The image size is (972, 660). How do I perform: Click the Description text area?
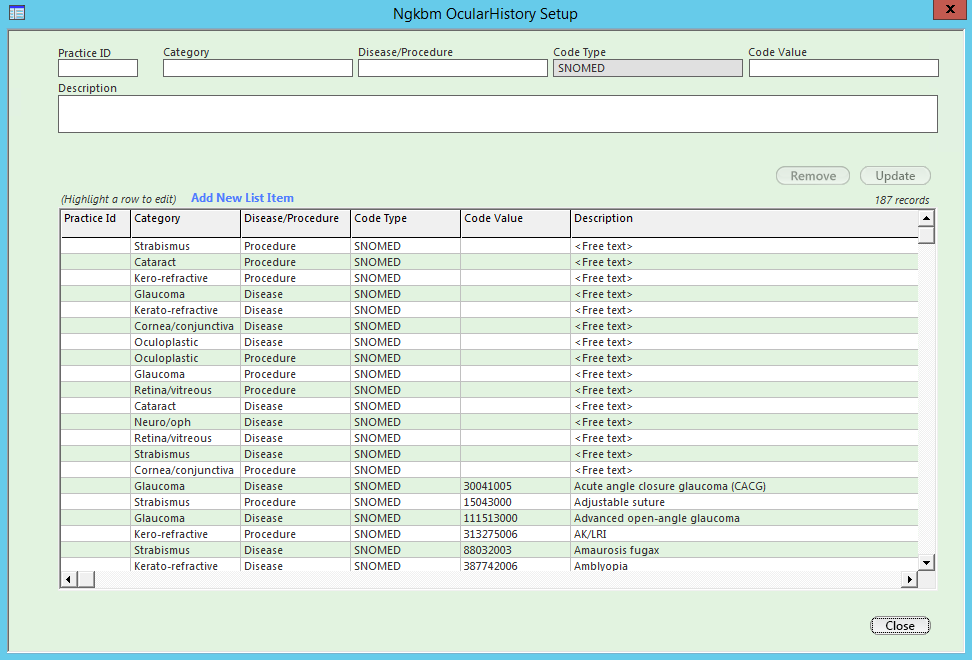pyautogui.click(x=498, y=114)
